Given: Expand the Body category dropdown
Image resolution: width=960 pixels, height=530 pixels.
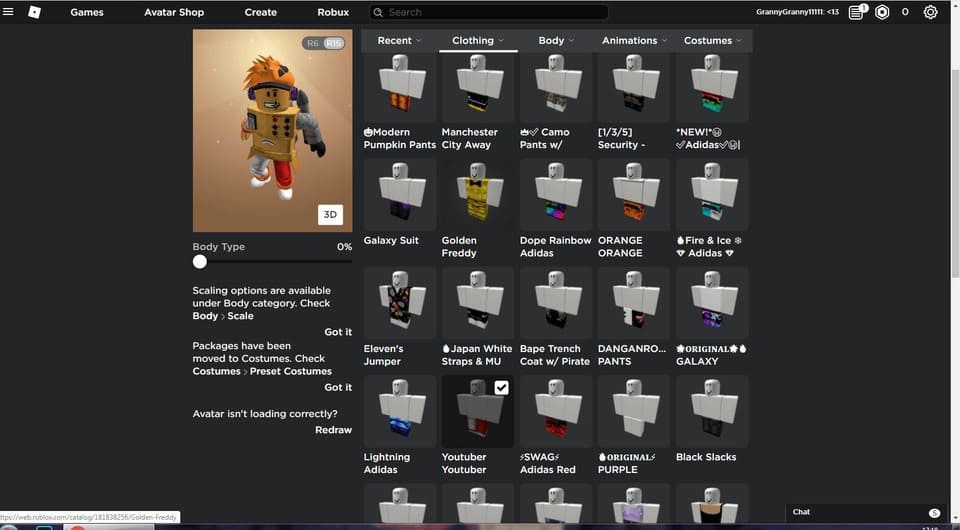Looking at the screenshot, I should pos(556,41).
